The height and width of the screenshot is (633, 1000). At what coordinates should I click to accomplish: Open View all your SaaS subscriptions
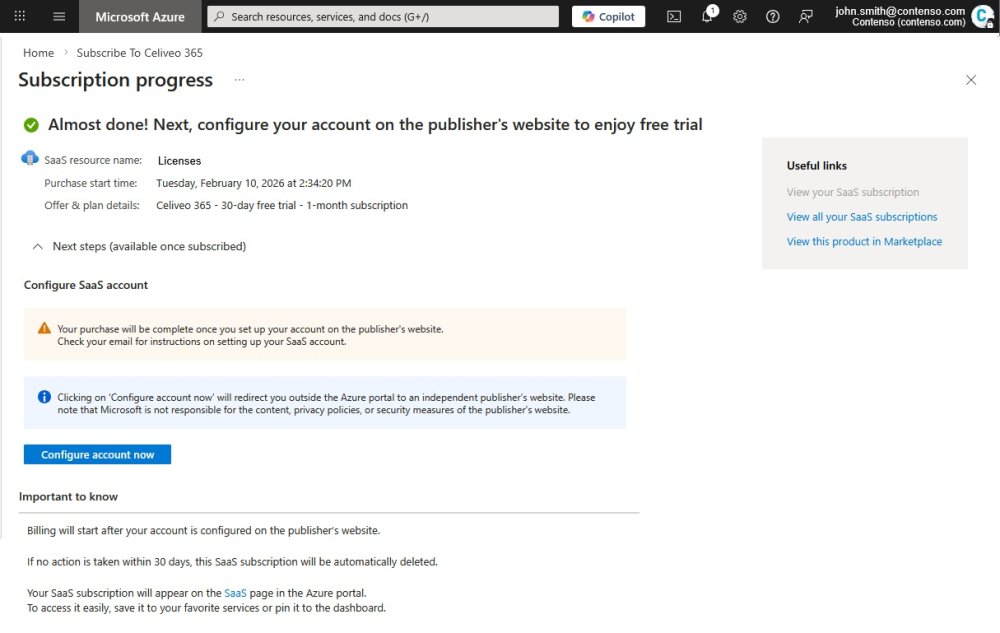(862, 217)
